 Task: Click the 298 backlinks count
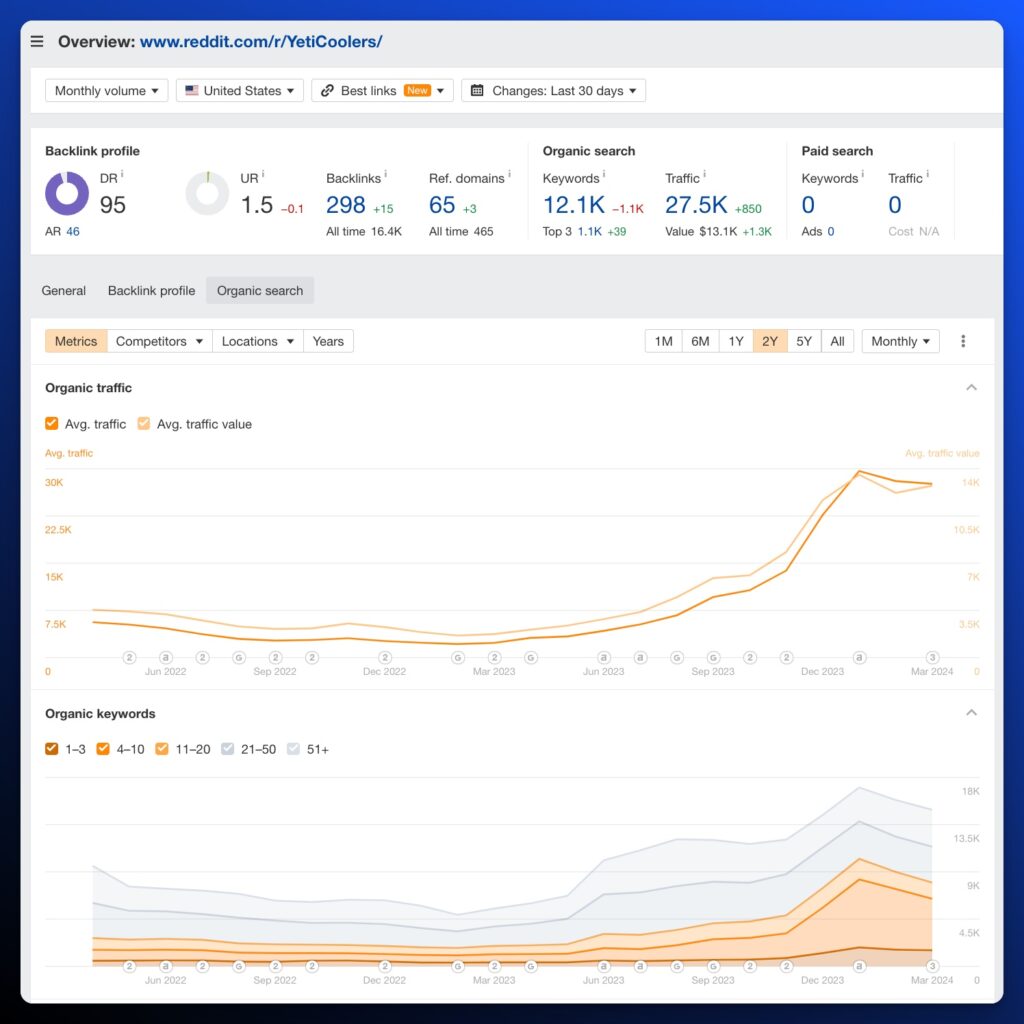[x=346, y=205]
